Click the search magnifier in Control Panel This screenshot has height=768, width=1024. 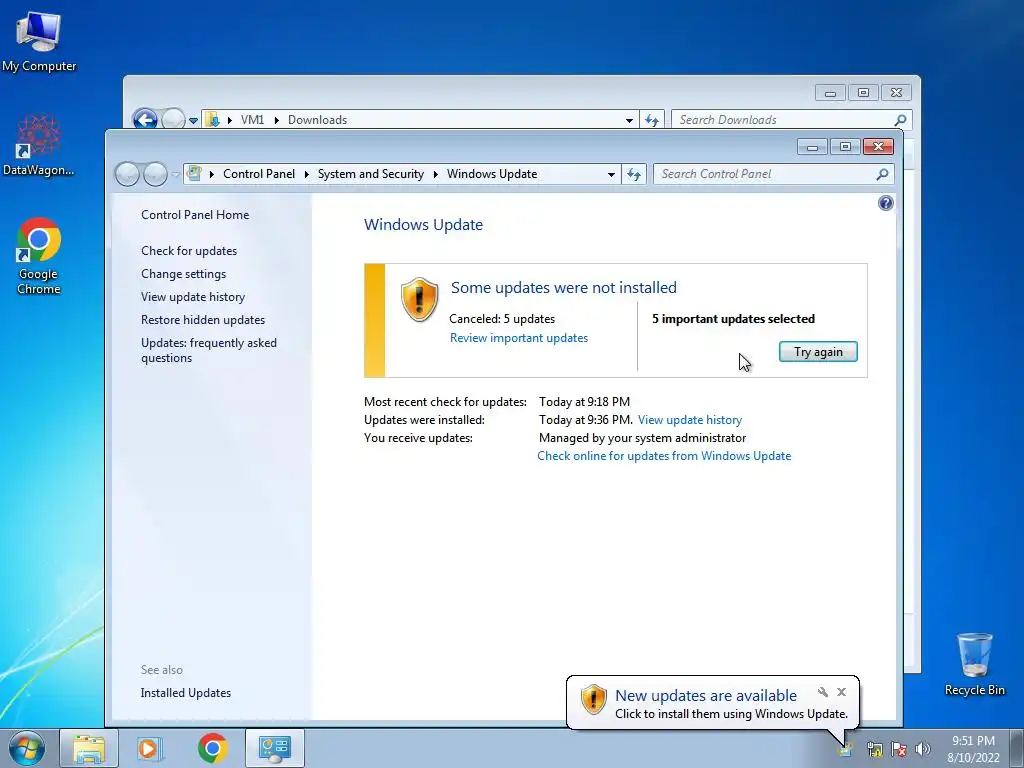882,174
